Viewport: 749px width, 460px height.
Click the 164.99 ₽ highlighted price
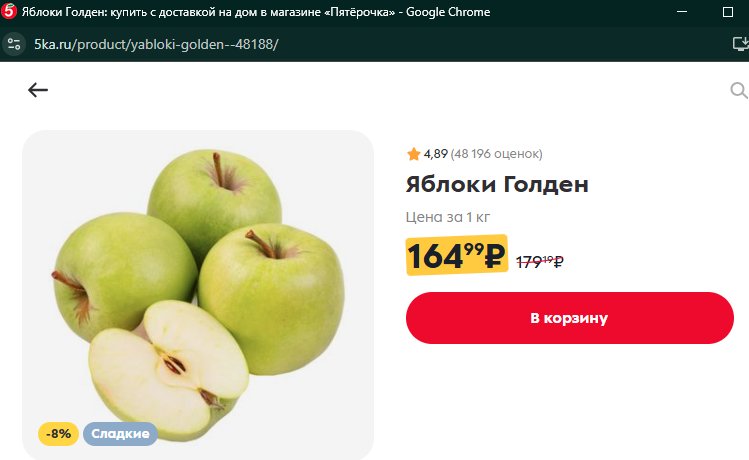pos(456,255)
